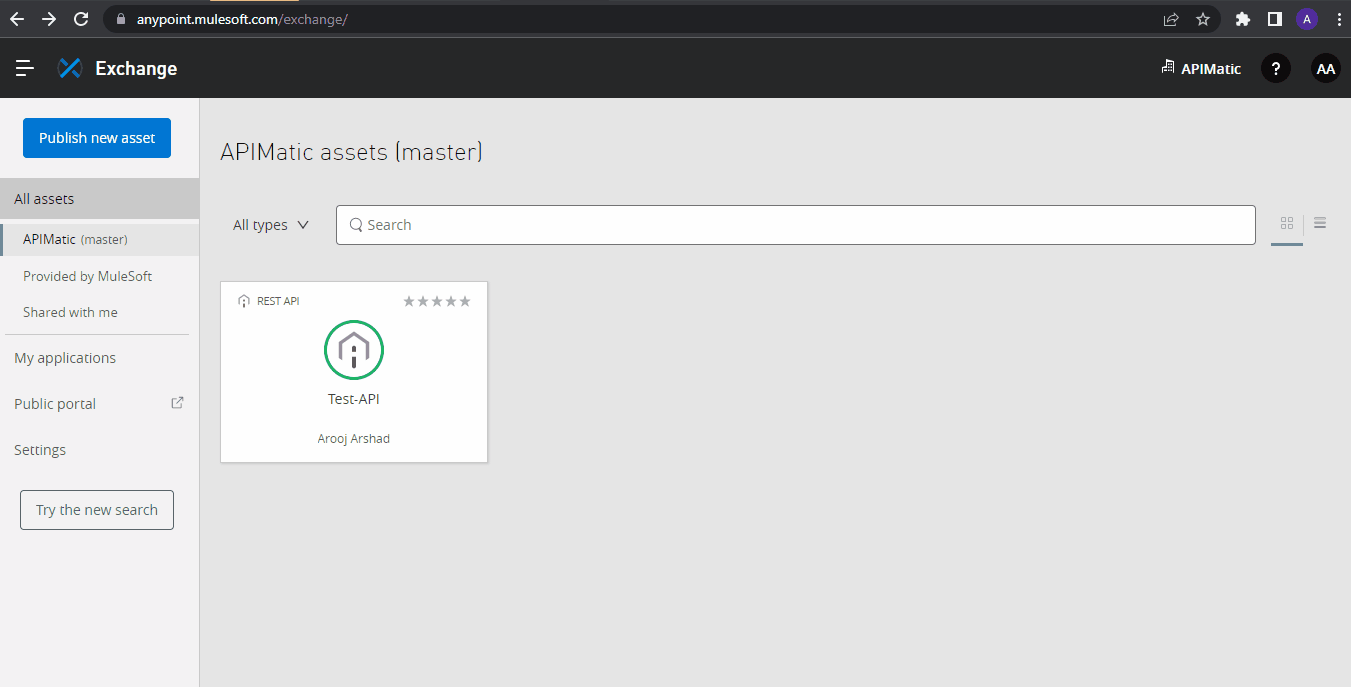1351x687 pixels.
Task: Switch to list view icon
Action: [x=1320, y=223]
